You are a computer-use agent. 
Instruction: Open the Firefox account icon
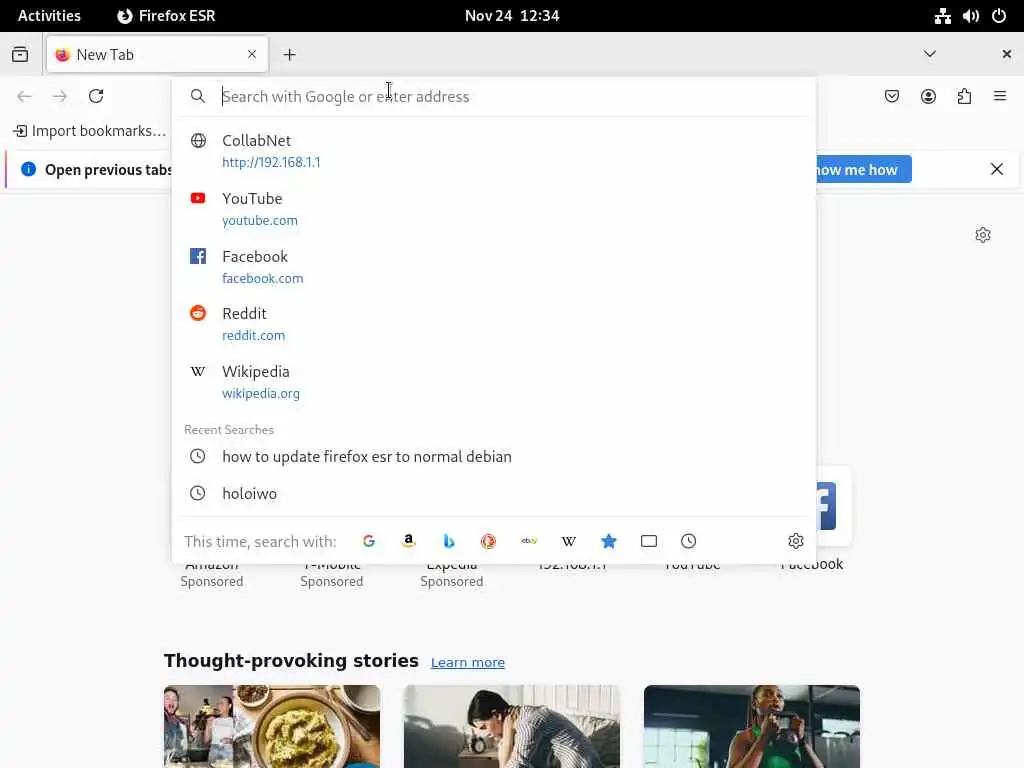(928, 97)
